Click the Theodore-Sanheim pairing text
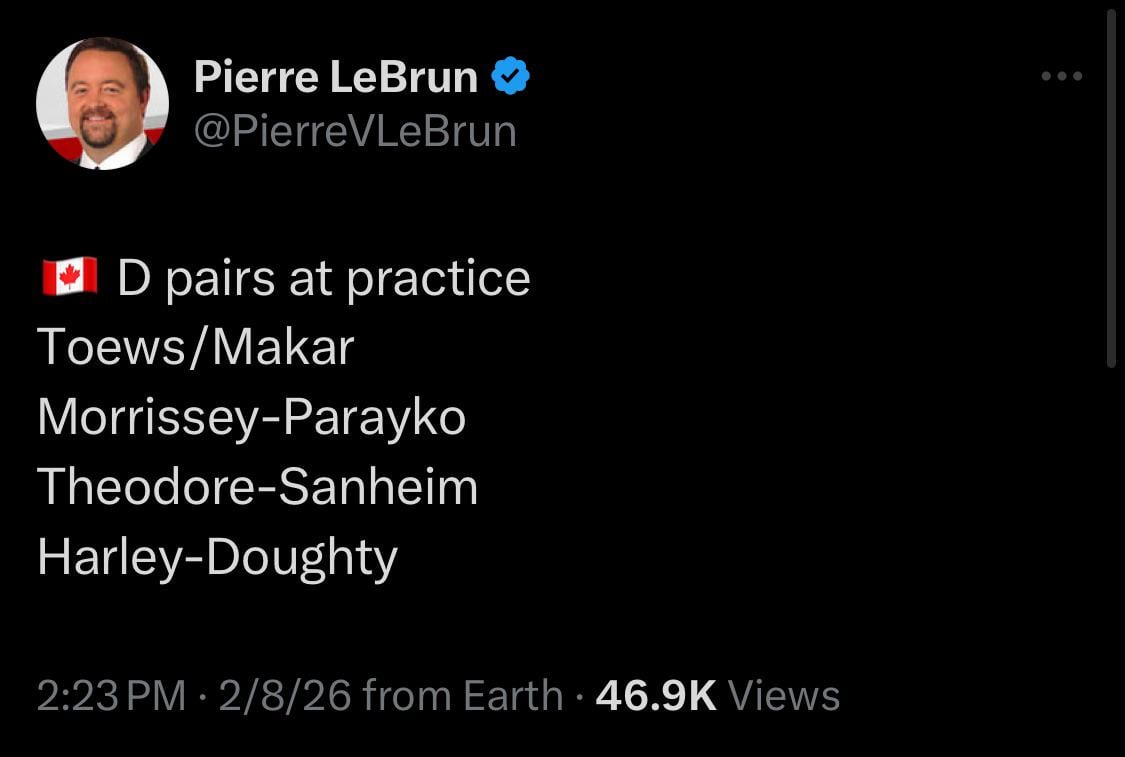The width and height of the screenshot is (1125, 757). (257, 487)
